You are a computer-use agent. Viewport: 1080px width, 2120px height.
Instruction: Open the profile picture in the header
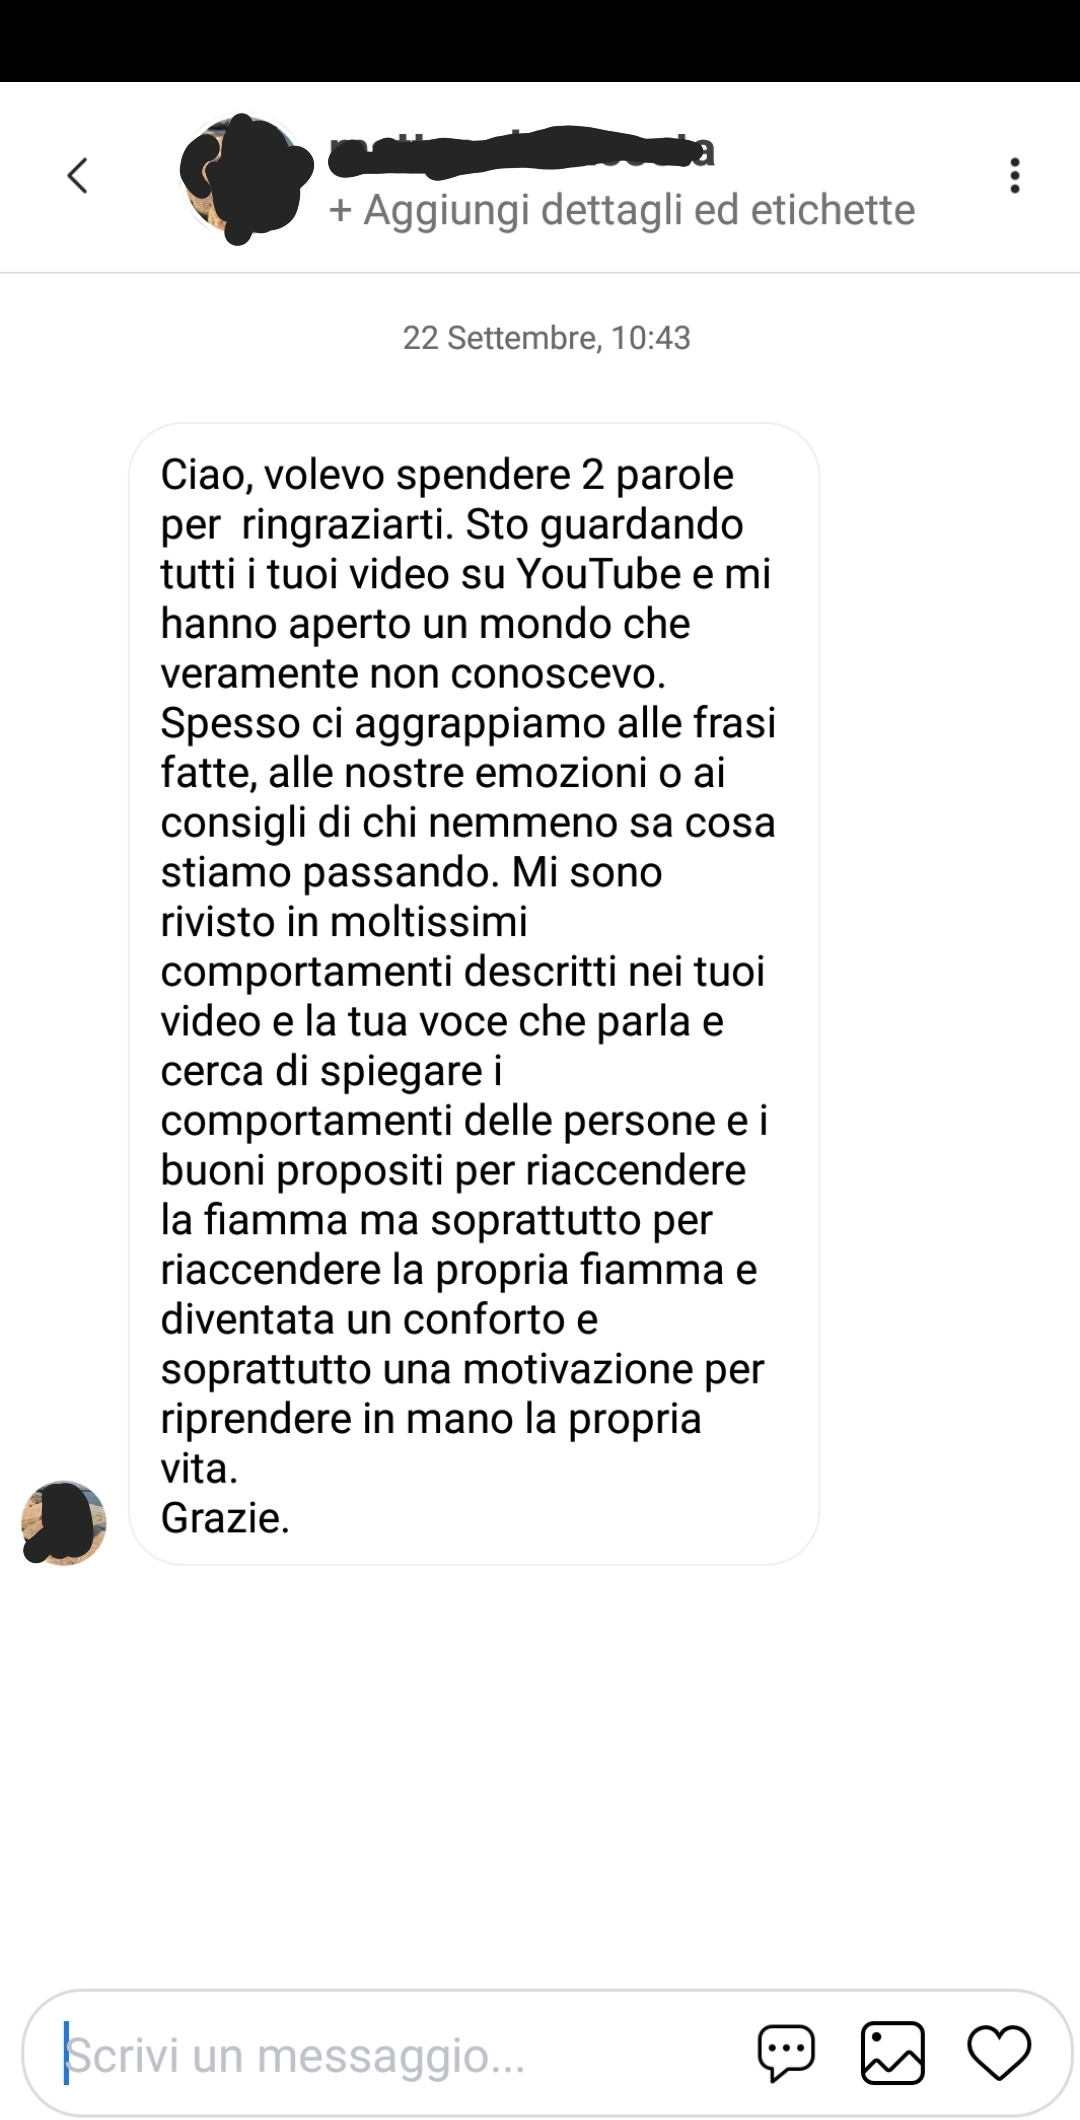pos(245,178)
